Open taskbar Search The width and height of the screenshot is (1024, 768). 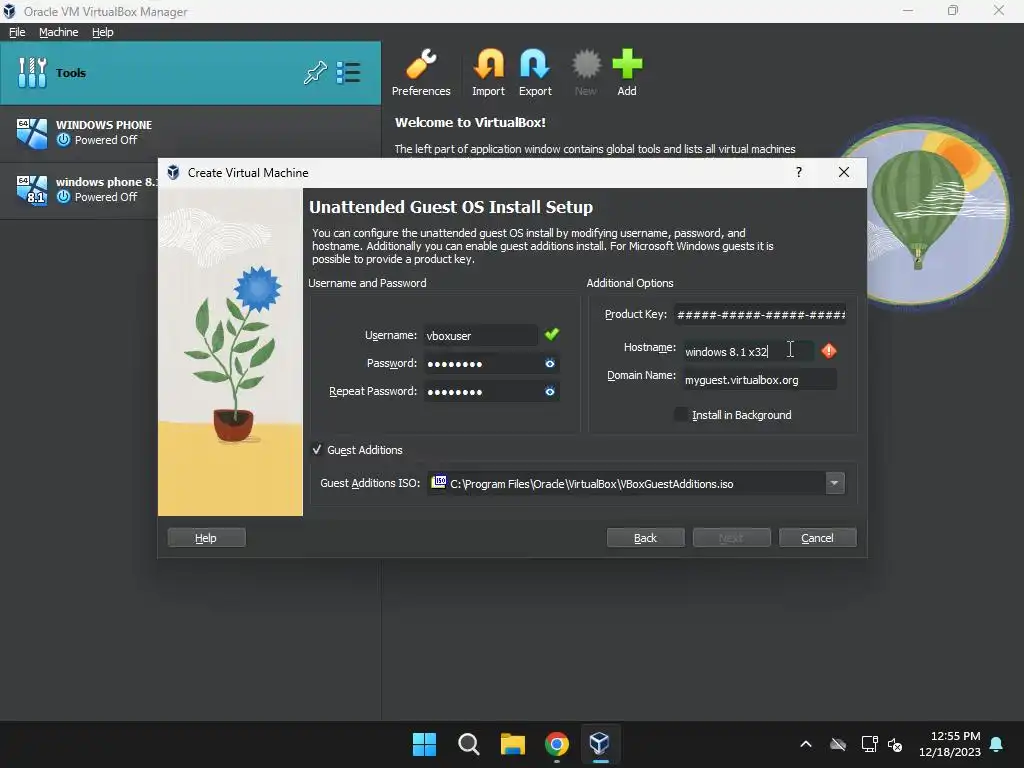click(x=468, y=744)
